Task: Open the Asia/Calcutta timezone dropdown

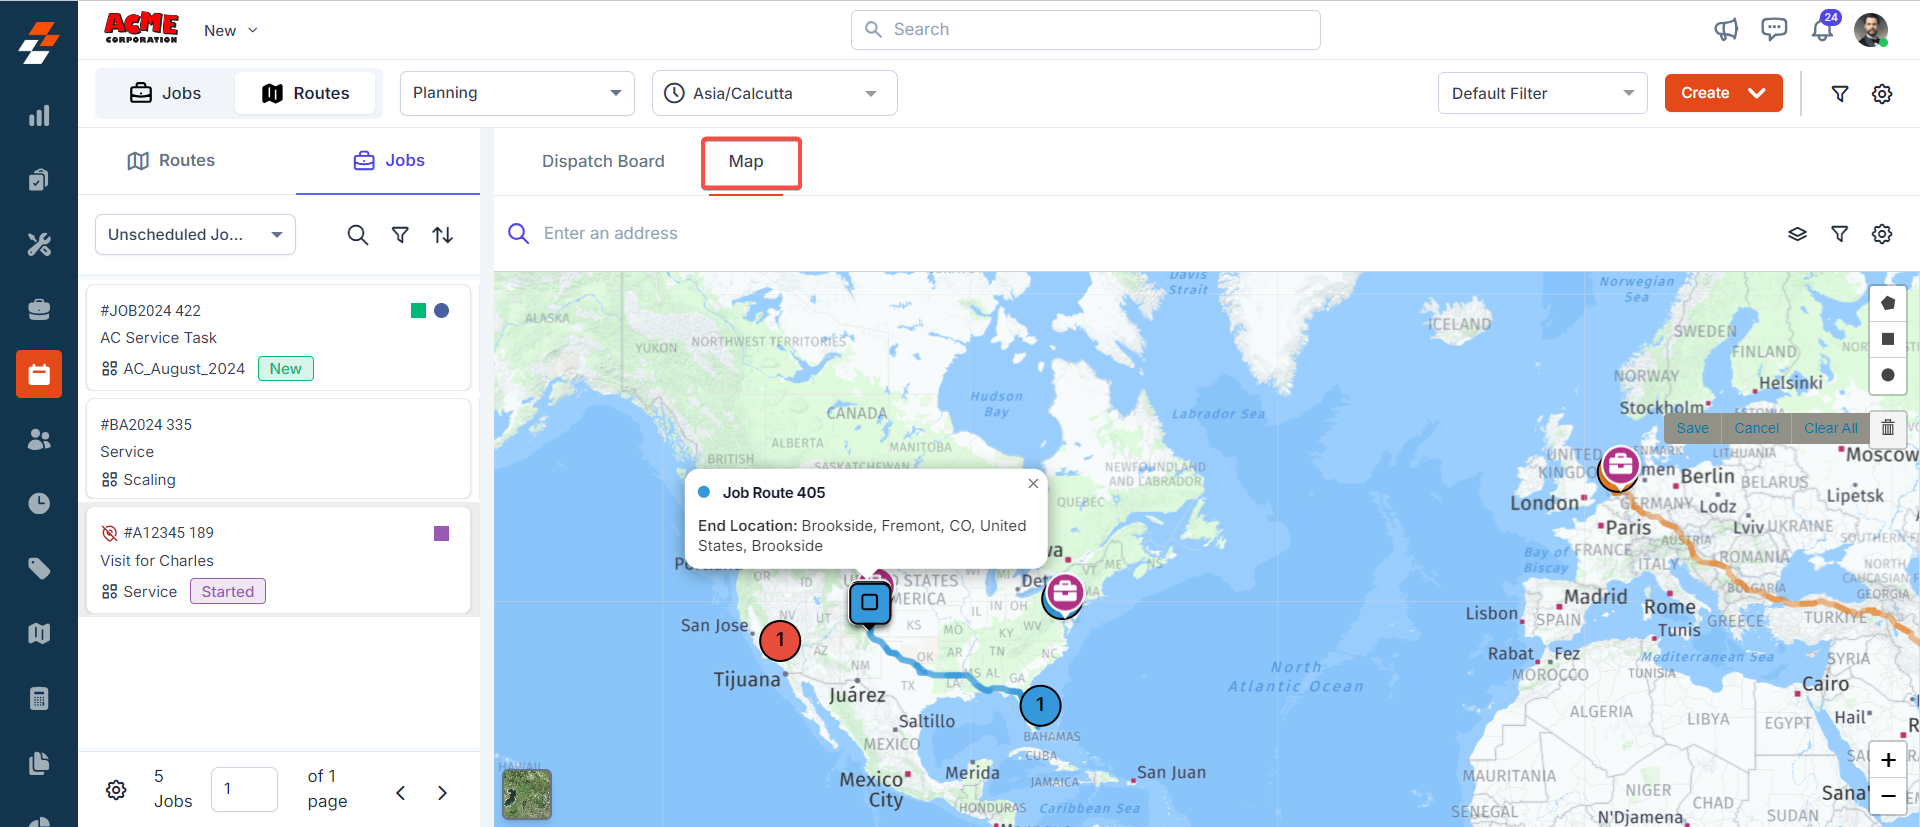Action: click(x=774, y=93)
